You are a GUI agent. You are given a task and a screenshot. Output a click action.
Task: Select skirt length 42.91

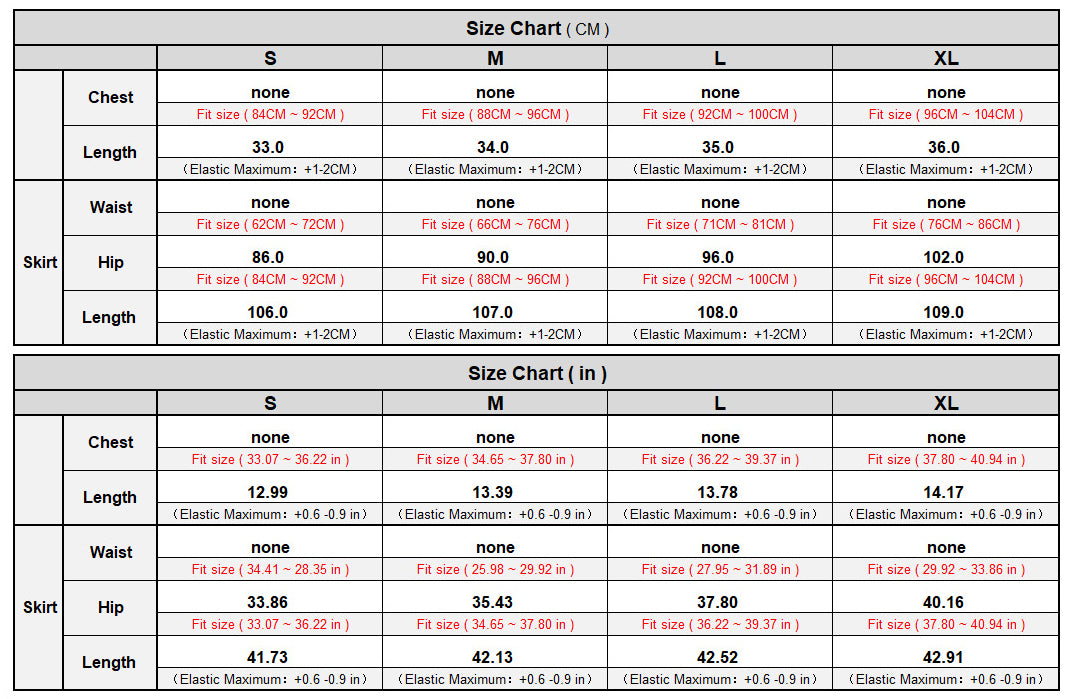tap(944, 657)
